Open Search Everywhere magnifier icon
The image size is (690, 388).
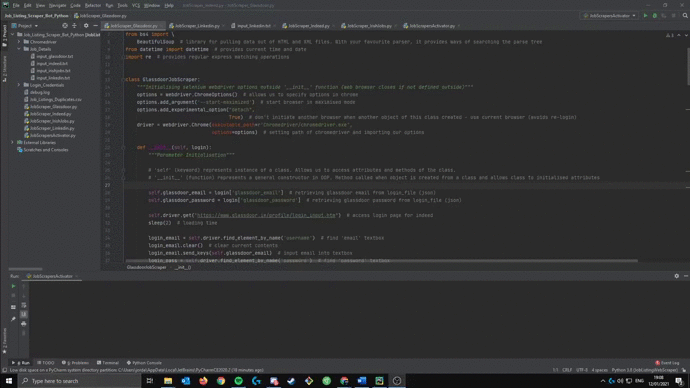pos(685,16)
